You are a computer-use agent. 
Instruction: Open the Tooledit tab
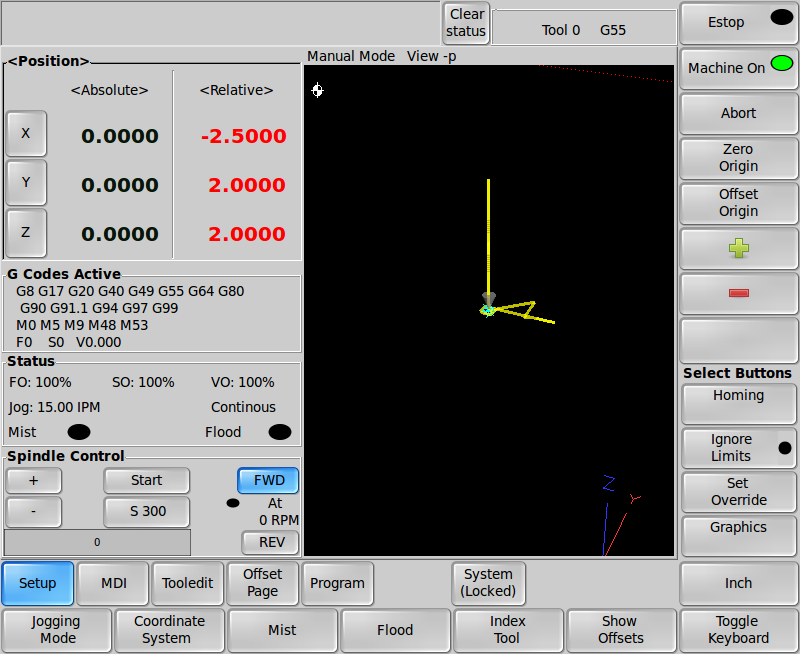(x=188, y=583)
